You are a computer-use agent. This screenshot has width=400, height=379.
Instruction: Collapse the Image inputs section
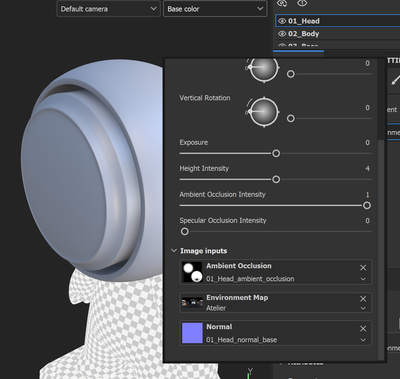click(x=174, y=251)
